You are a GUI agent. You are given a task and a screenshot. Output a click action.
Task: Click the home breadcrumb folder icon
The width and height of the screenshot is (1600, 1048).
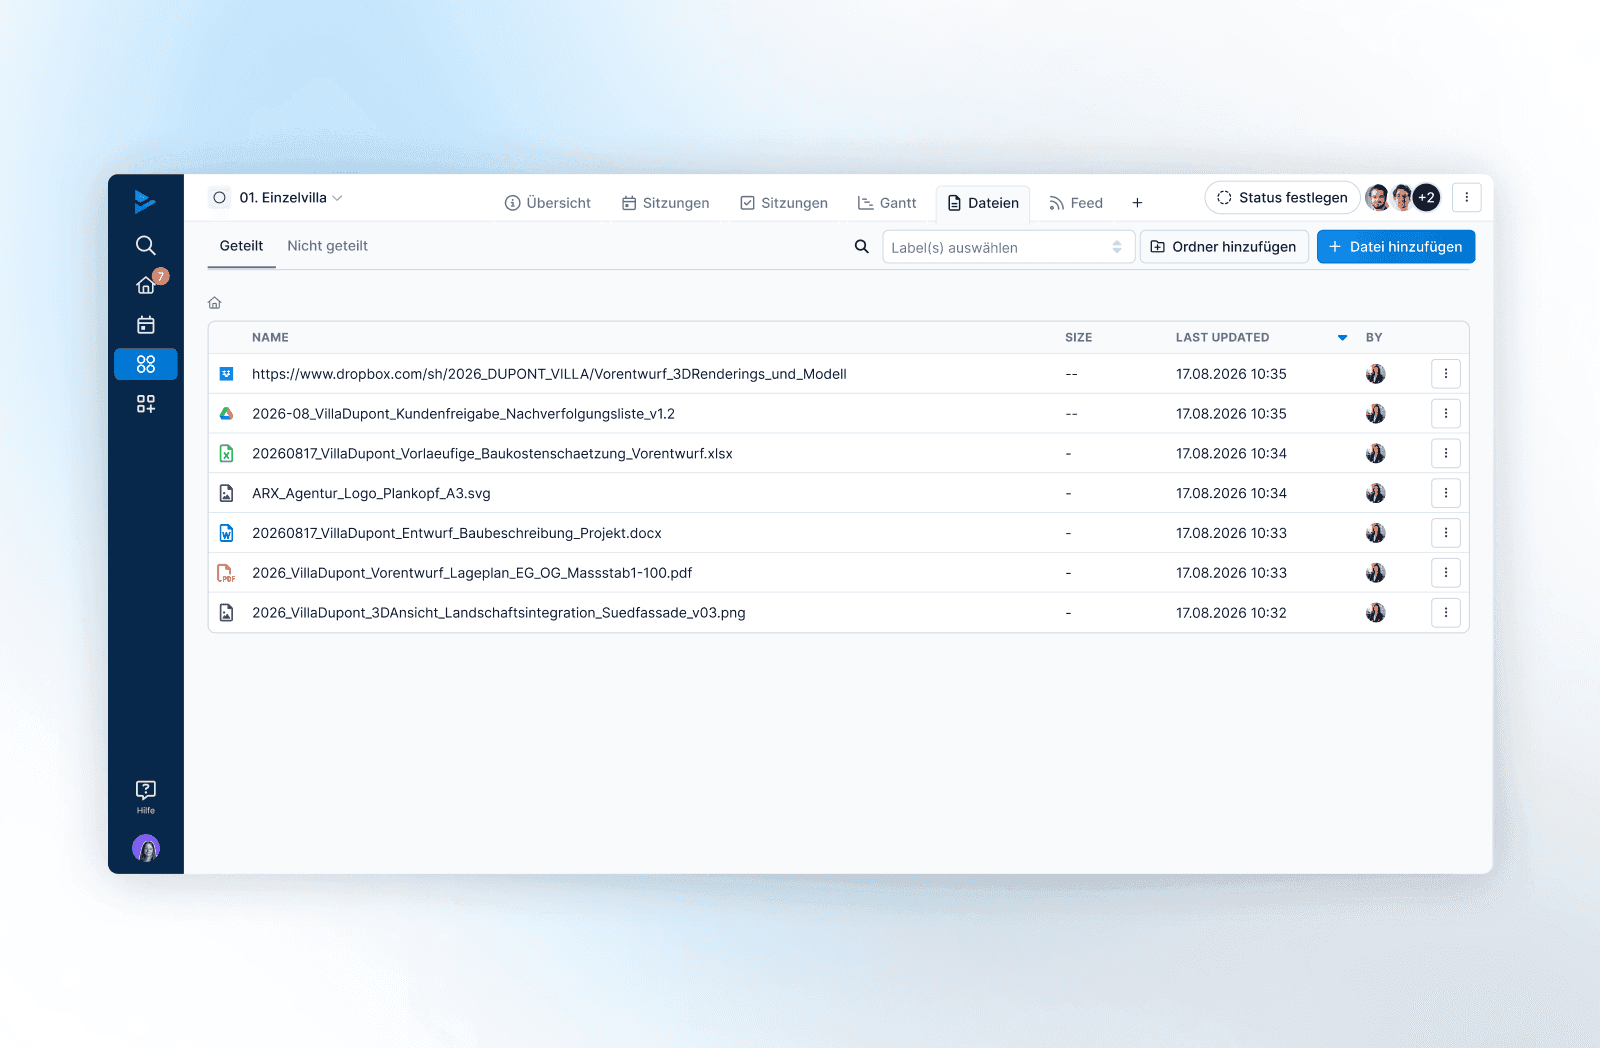coord(214,303)
